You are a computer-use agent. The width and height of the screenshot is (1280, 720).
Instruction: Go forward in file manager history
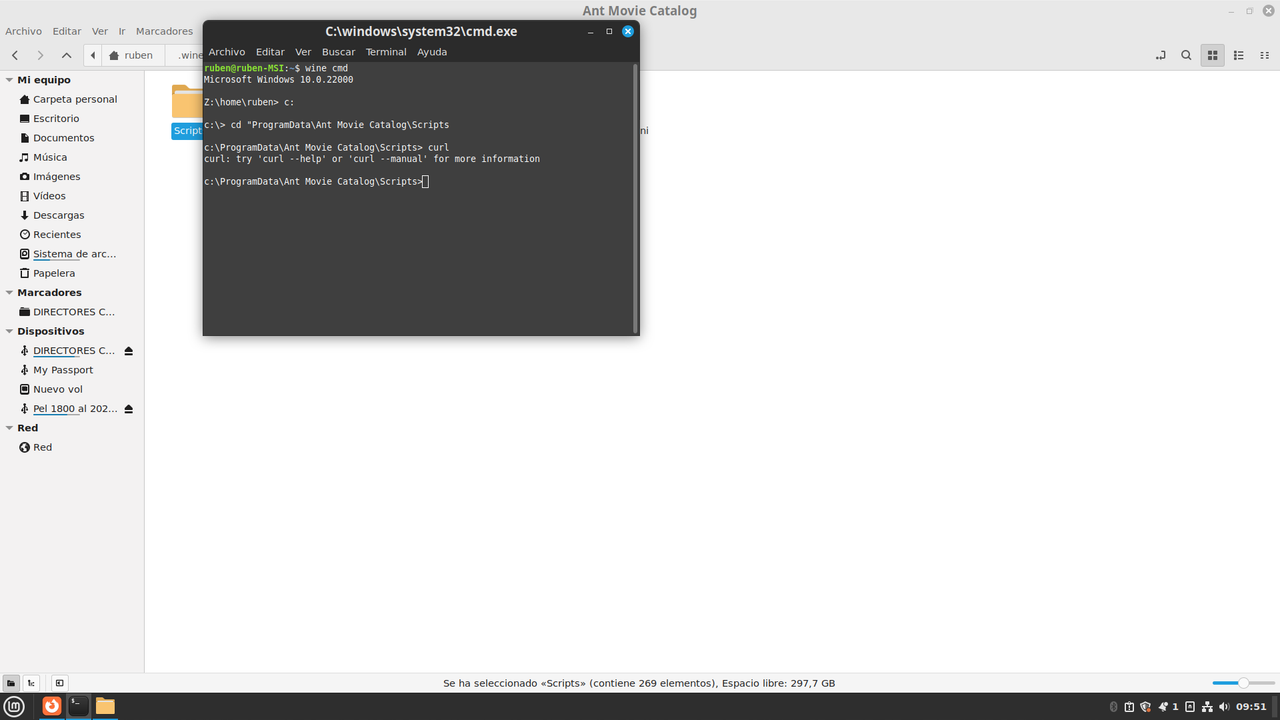click(x=40, y=55)
